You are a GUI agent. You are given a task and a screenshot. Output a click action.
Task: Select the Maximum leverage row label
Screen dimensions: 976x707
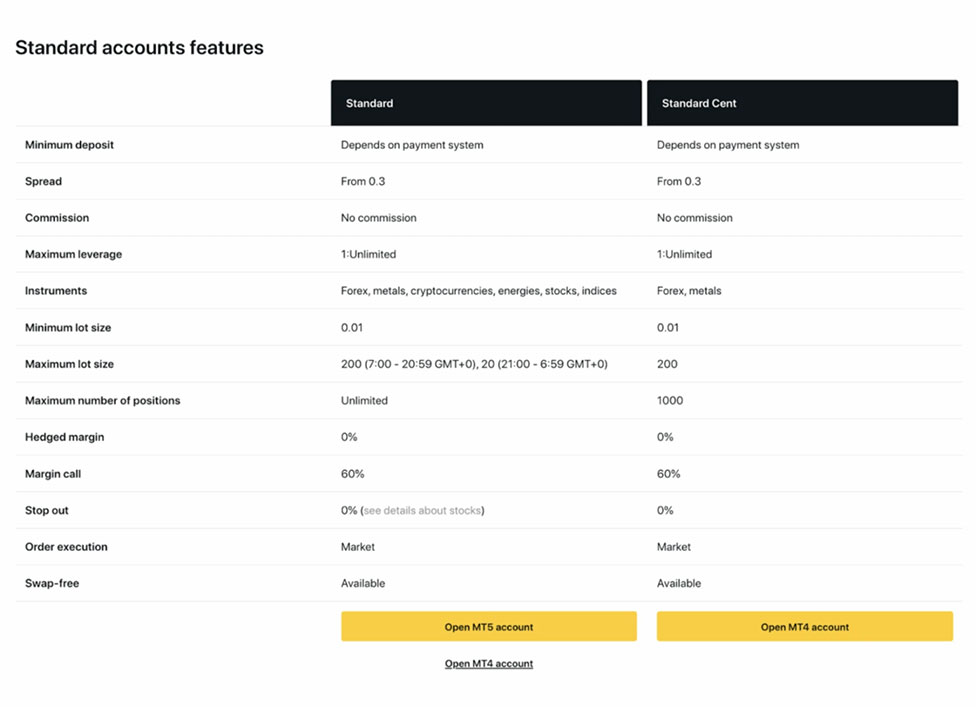coord(73,255)
